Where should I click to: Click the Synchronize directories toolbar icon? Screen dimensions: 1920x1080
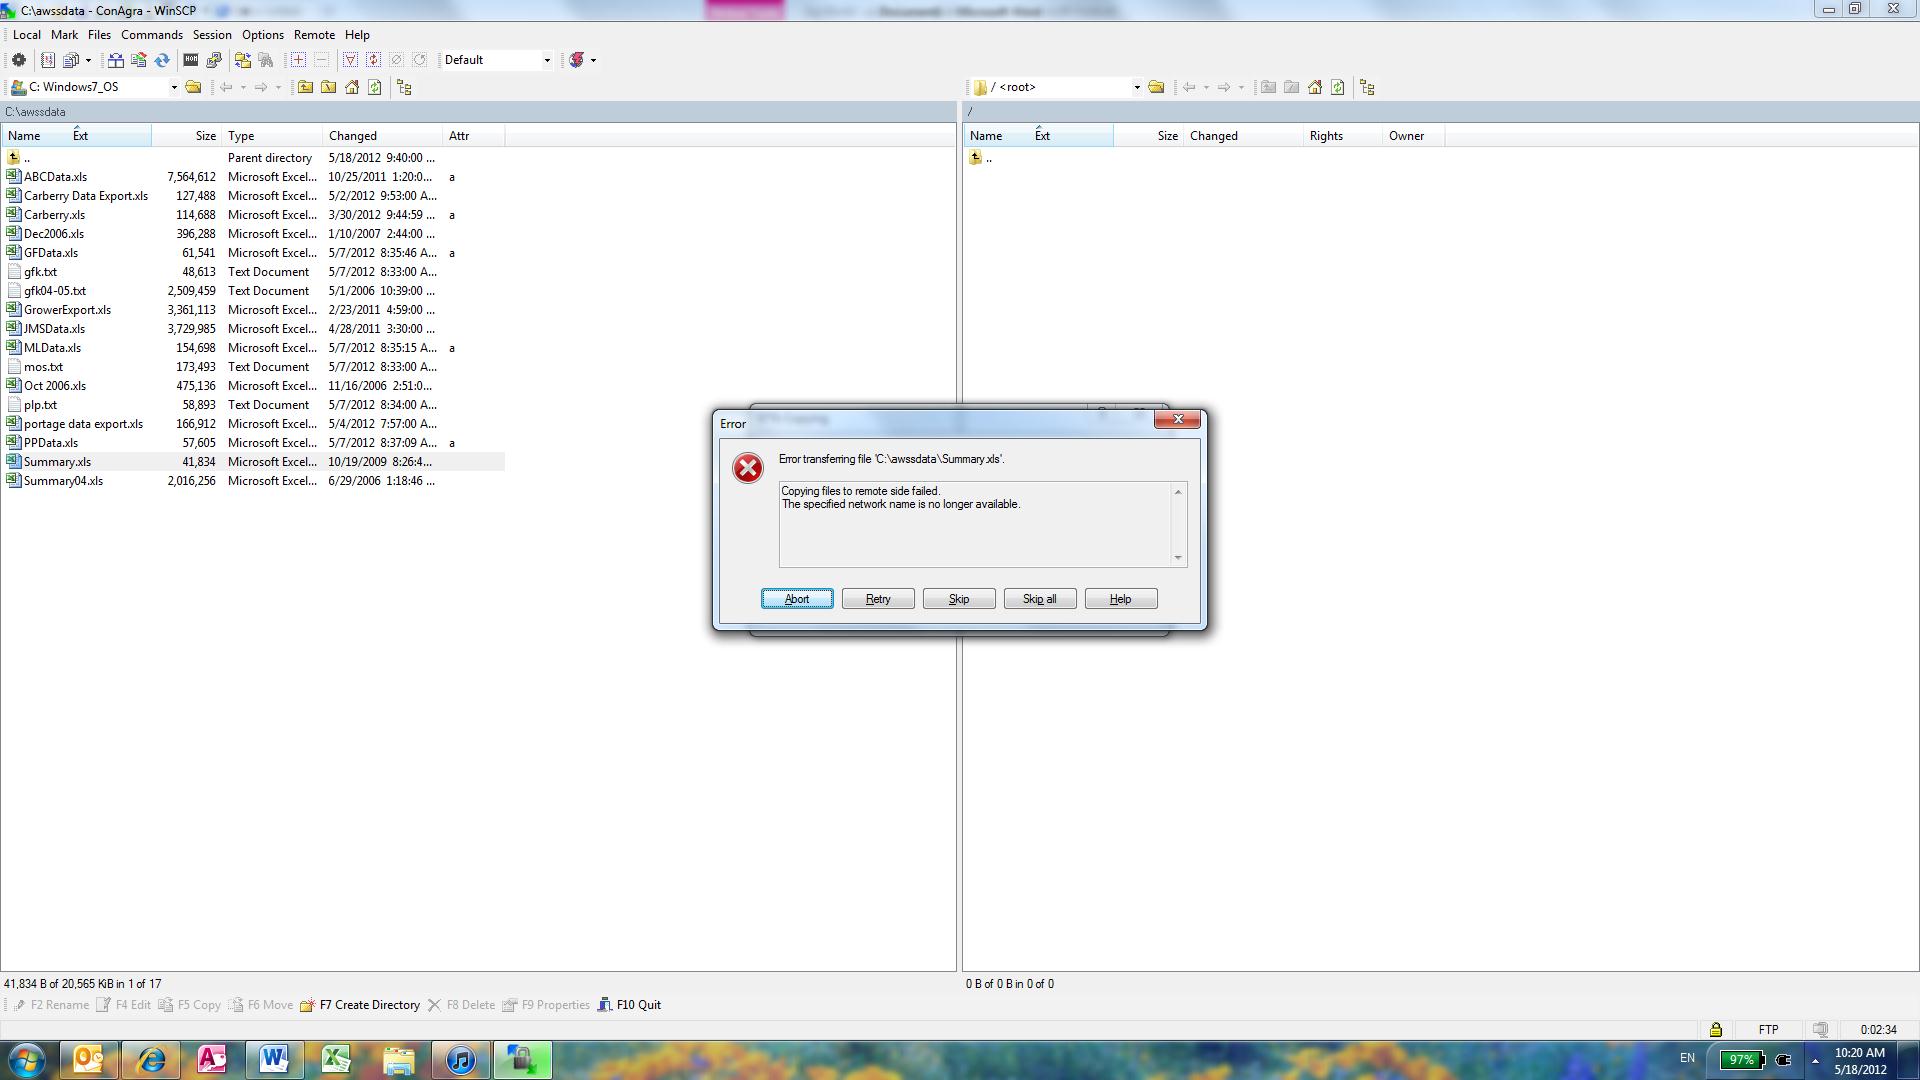[162, 60]
